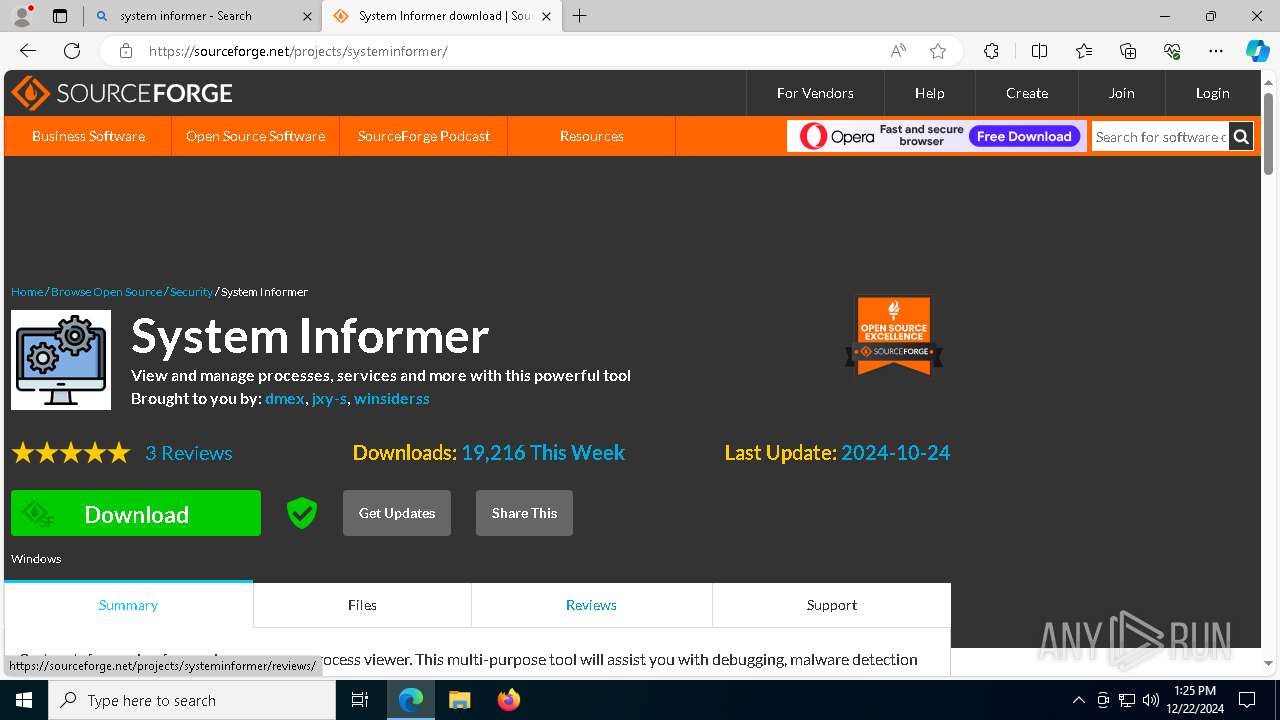Open the notifications center icon
Screen dimensions: 1280x720
tap(1247, 700)
